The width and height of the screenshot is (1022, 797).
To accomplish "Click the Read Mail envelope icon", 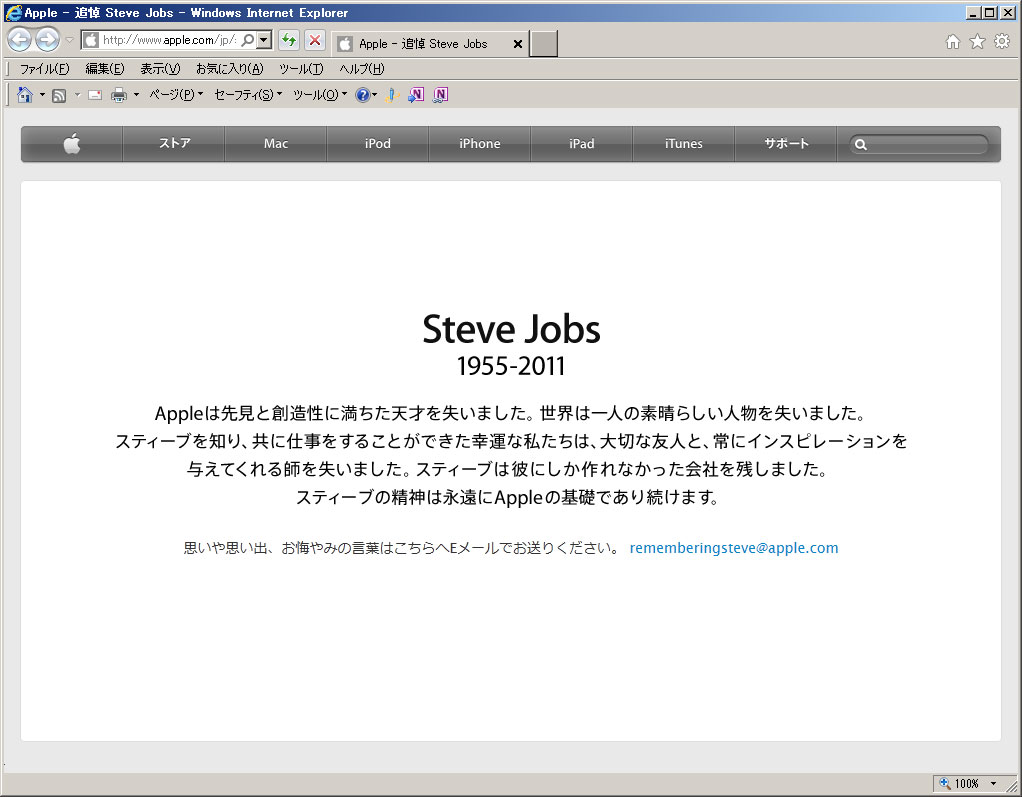I will 95,95.
